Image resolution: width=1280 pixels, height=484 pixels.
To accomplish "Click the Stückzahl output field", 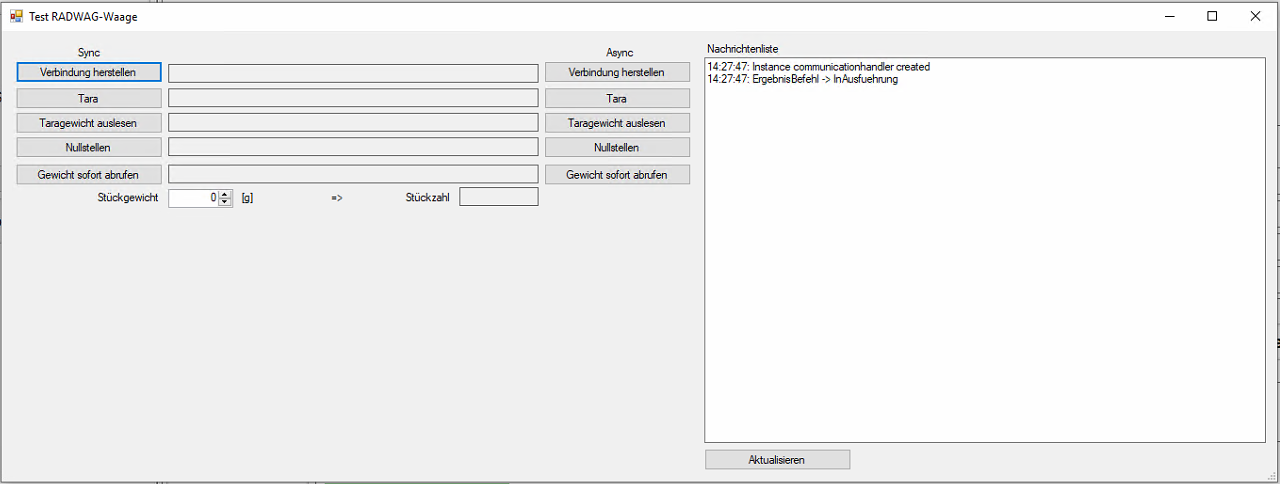I will [498, 197].
